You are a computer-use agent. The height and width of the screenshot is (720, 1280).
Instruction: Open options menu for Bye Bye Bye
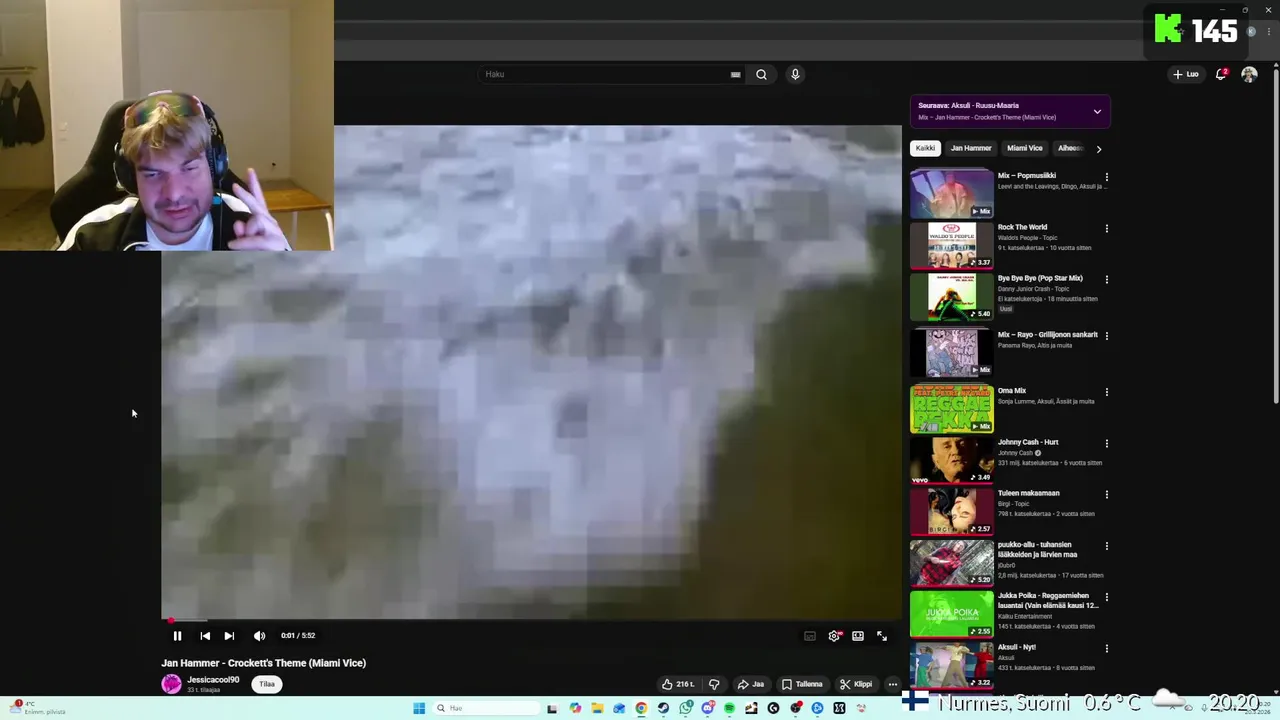pyautogui.click(x=1106, y=280)
